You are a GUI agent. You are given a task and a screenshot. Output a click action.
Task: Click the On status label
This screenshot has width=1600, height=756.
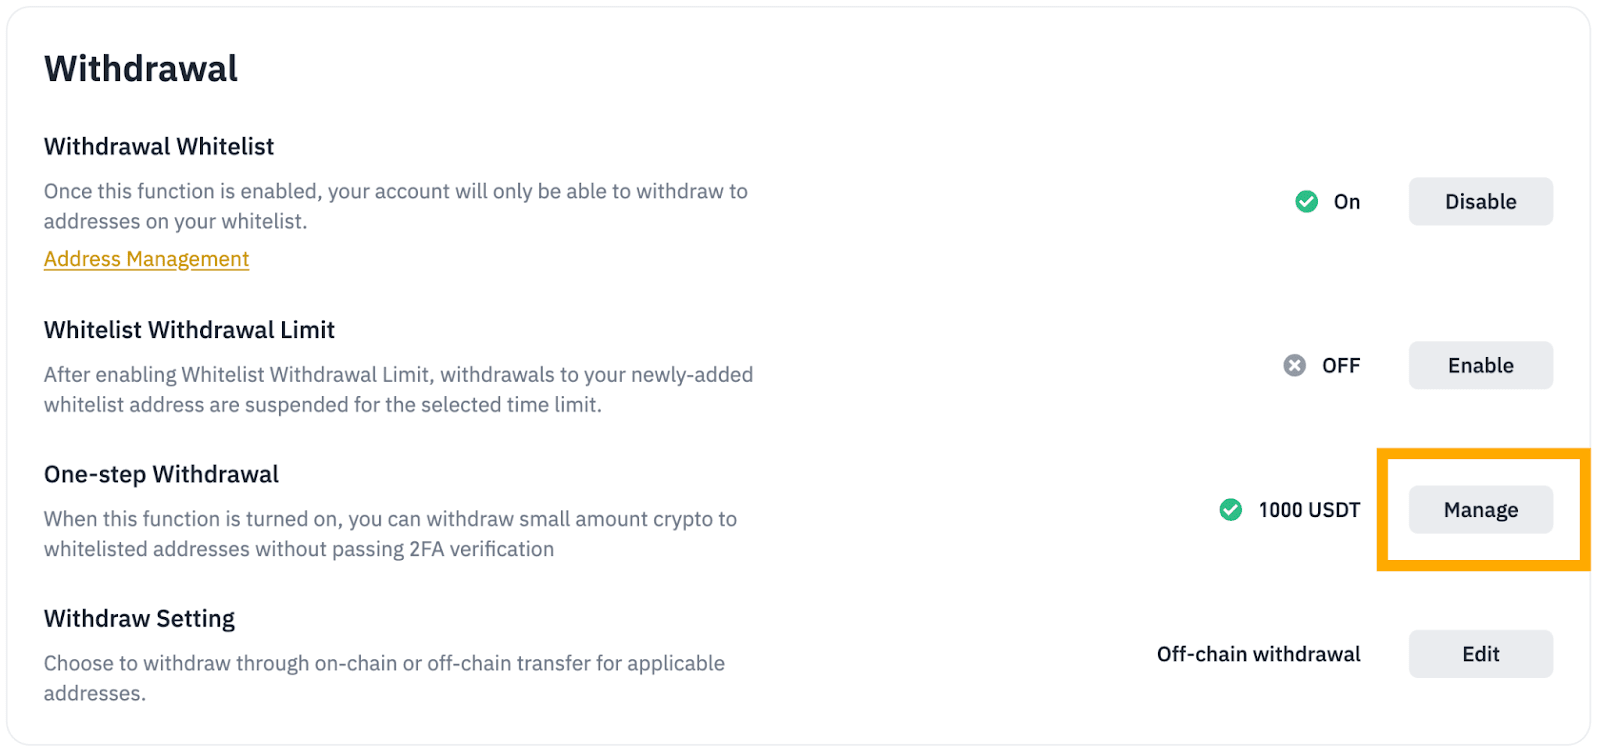point(1346,202)
